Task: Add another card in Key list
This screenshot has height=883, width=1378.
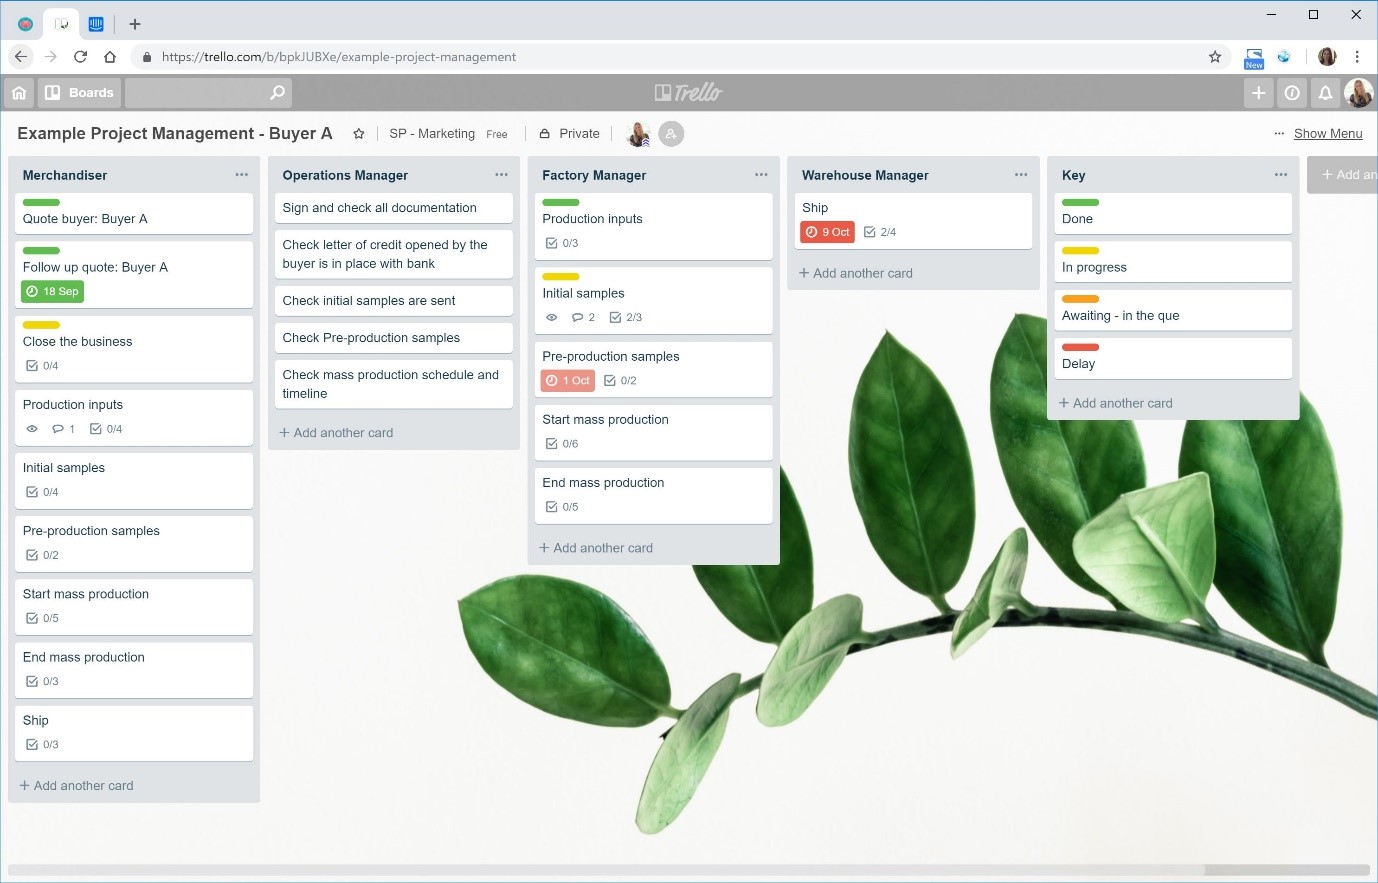Action: [1116, 403]
